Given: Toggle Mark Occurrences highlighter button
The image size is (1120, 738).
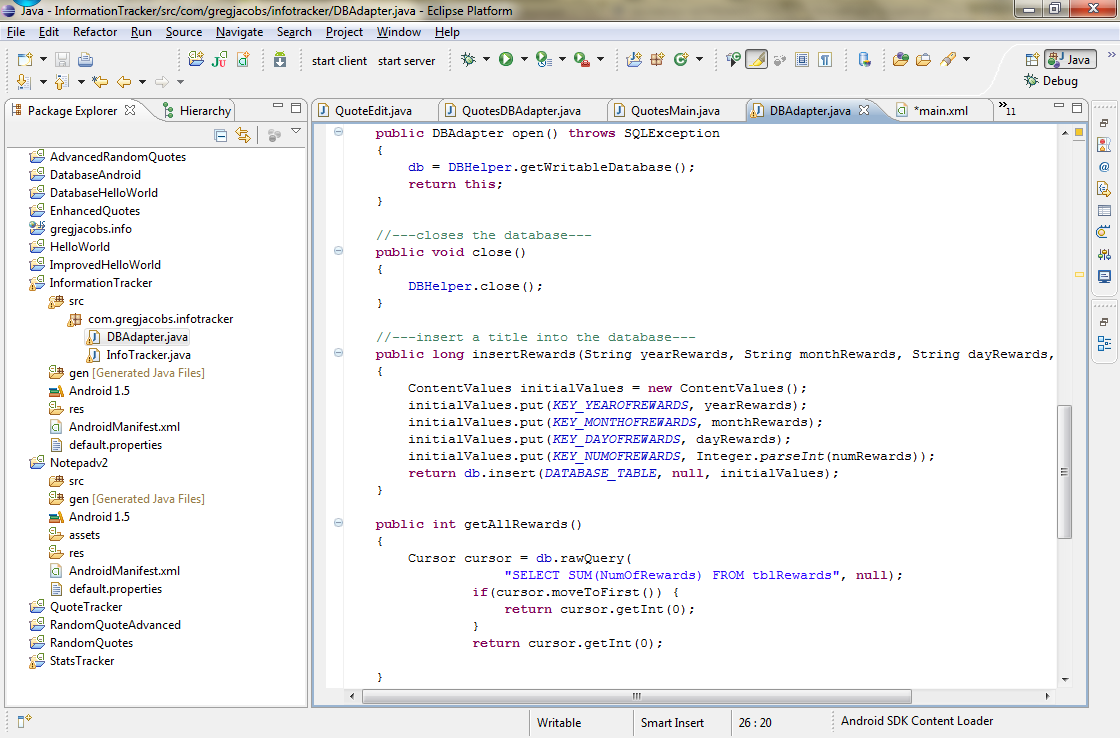Looking at the screenshot, I should 757,60.
